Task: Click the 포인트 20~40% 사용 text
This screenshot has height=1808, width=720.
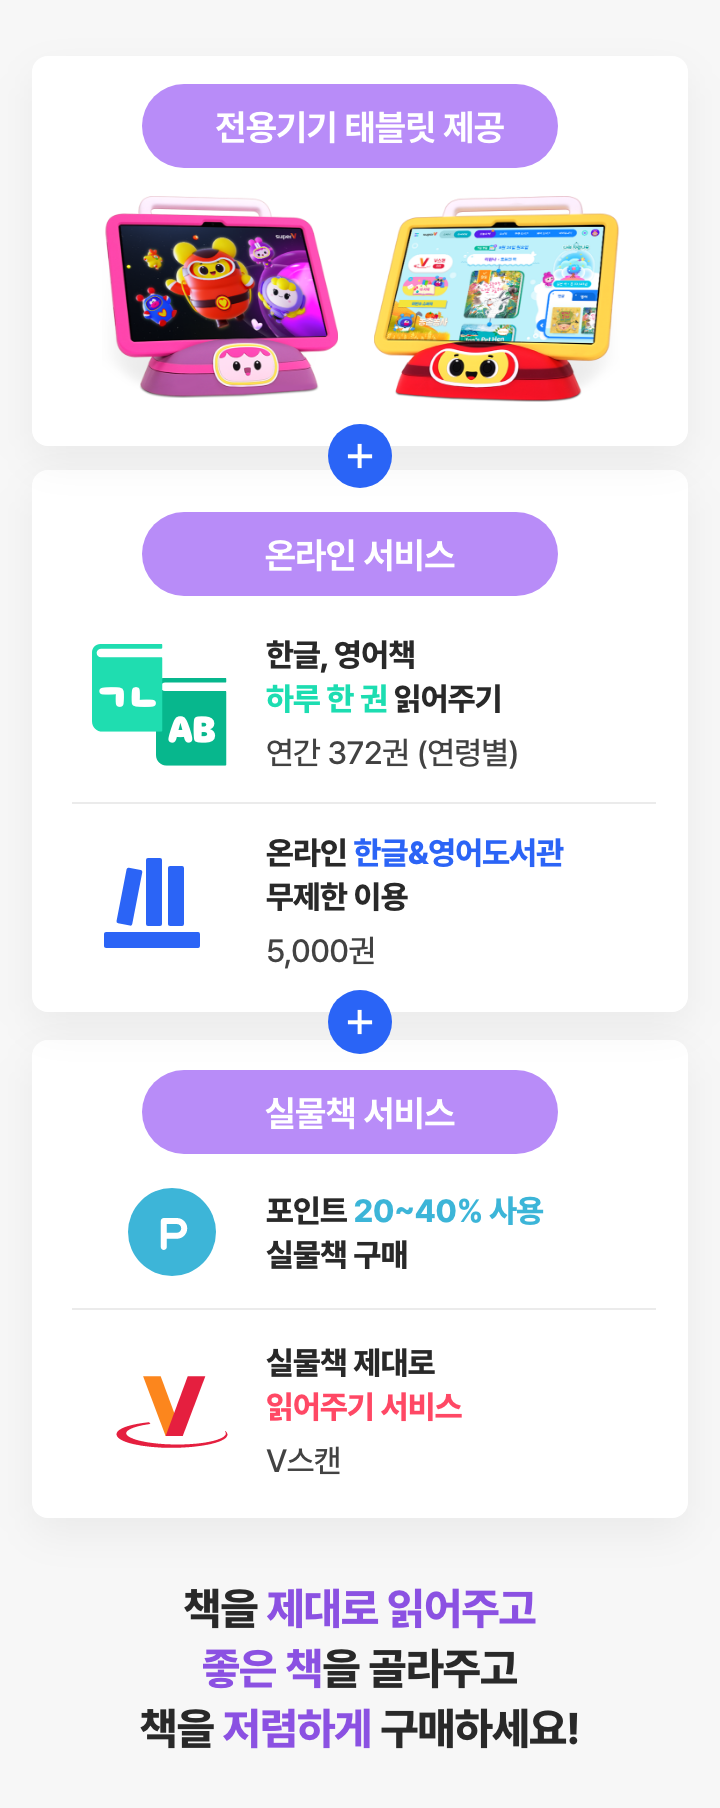Action: pos(405,1210)
